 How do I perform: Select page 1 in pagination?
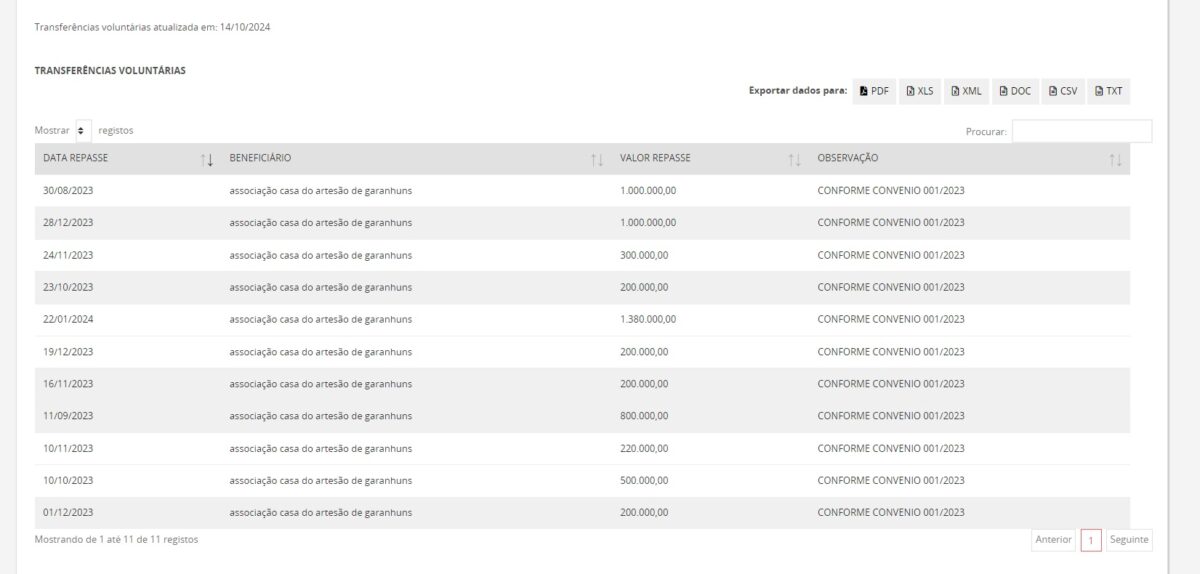pos(1091,540)
